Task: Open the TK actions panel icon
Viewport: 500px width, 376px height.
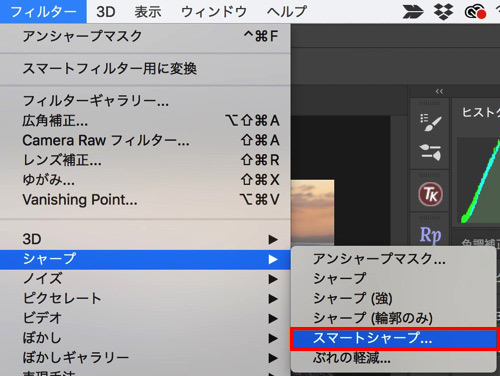Action: (430, 194)
